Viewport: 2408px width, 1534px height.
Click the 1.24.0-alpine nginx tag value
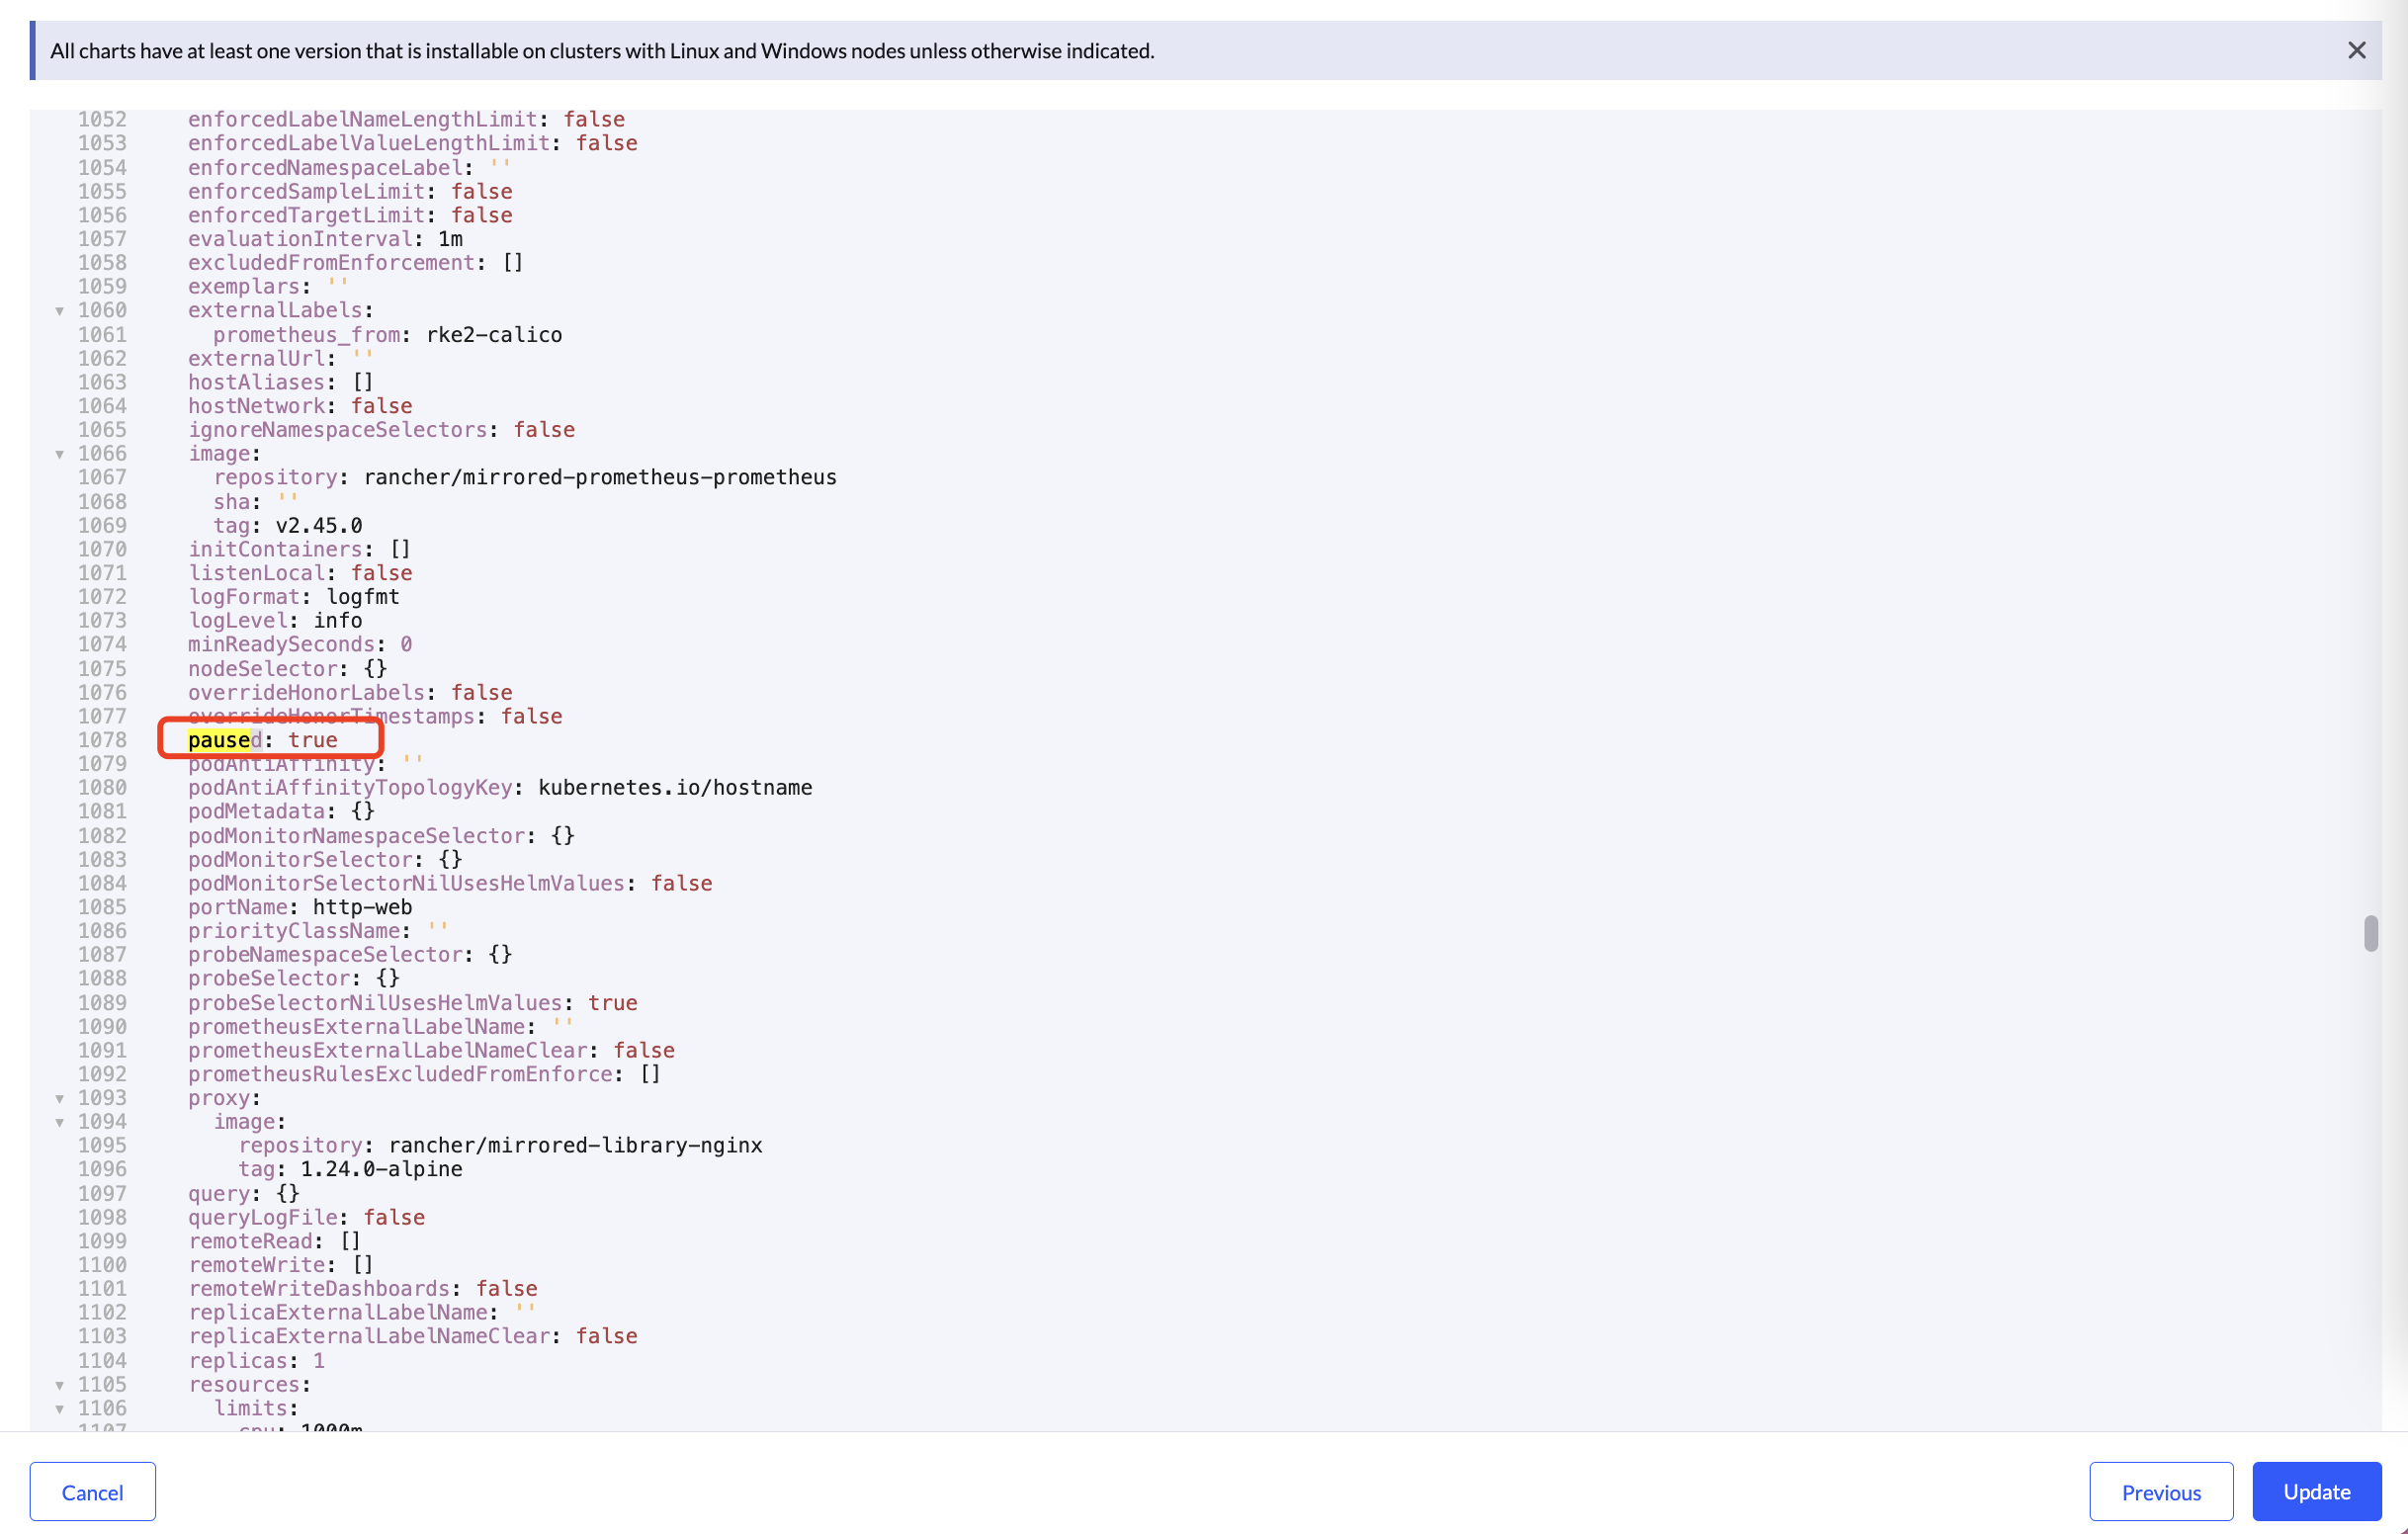tap(381, 1169)
